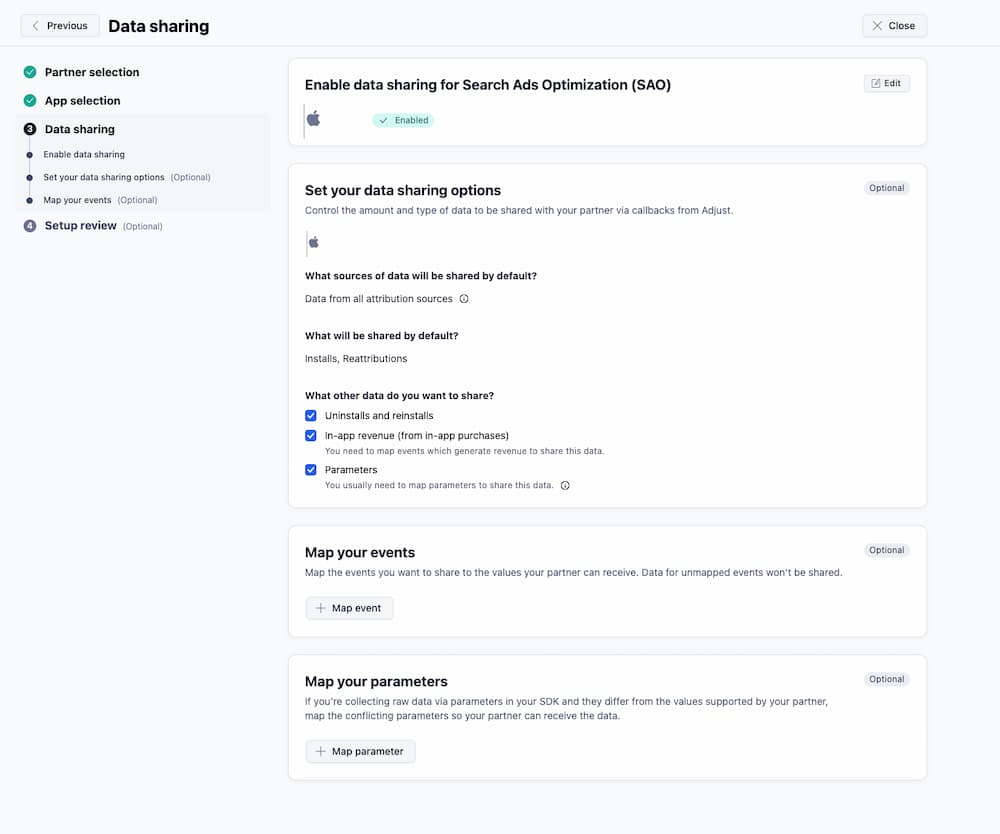Click the plus icon on the Map event button

319,607
